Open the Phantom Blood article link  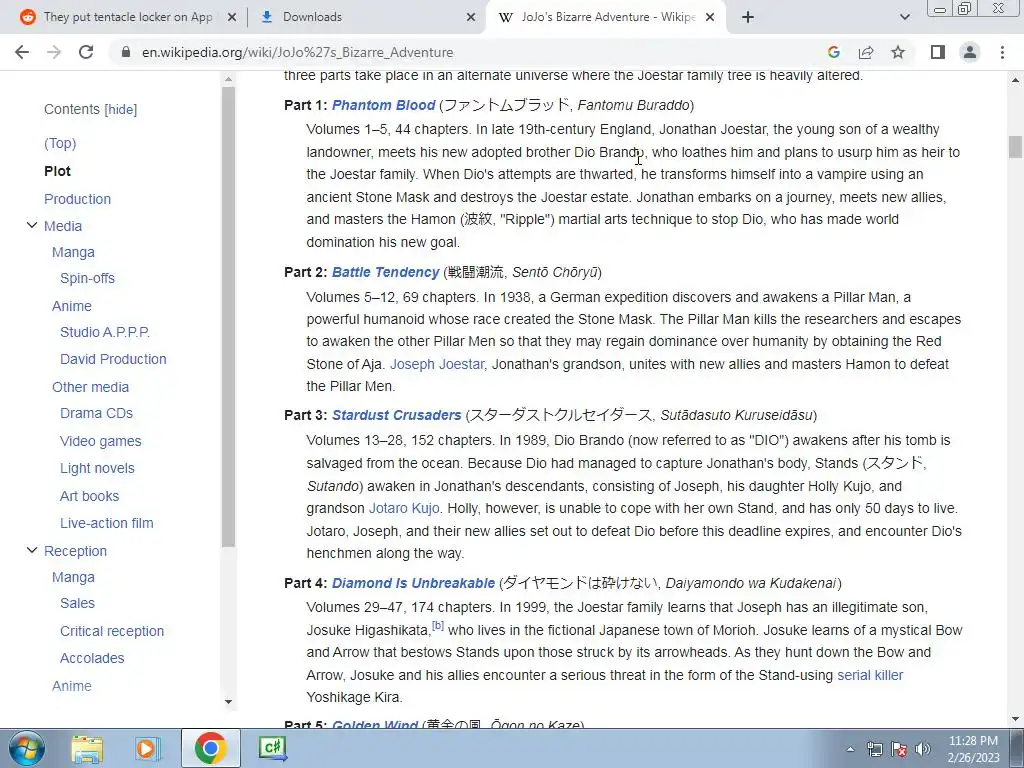383,105
